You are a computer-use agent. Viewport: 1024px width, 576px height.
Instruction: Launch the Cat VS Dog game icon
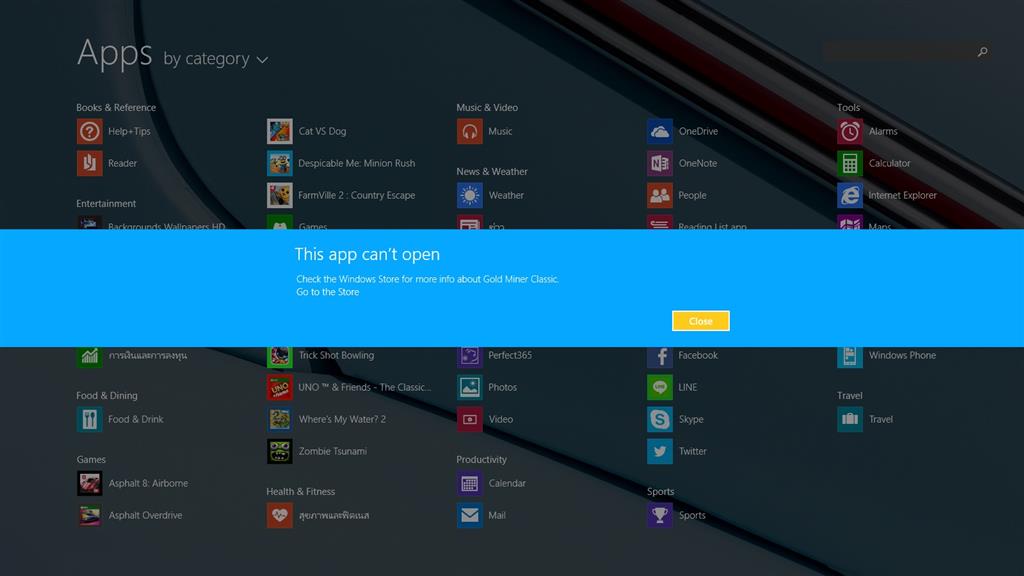280,131
